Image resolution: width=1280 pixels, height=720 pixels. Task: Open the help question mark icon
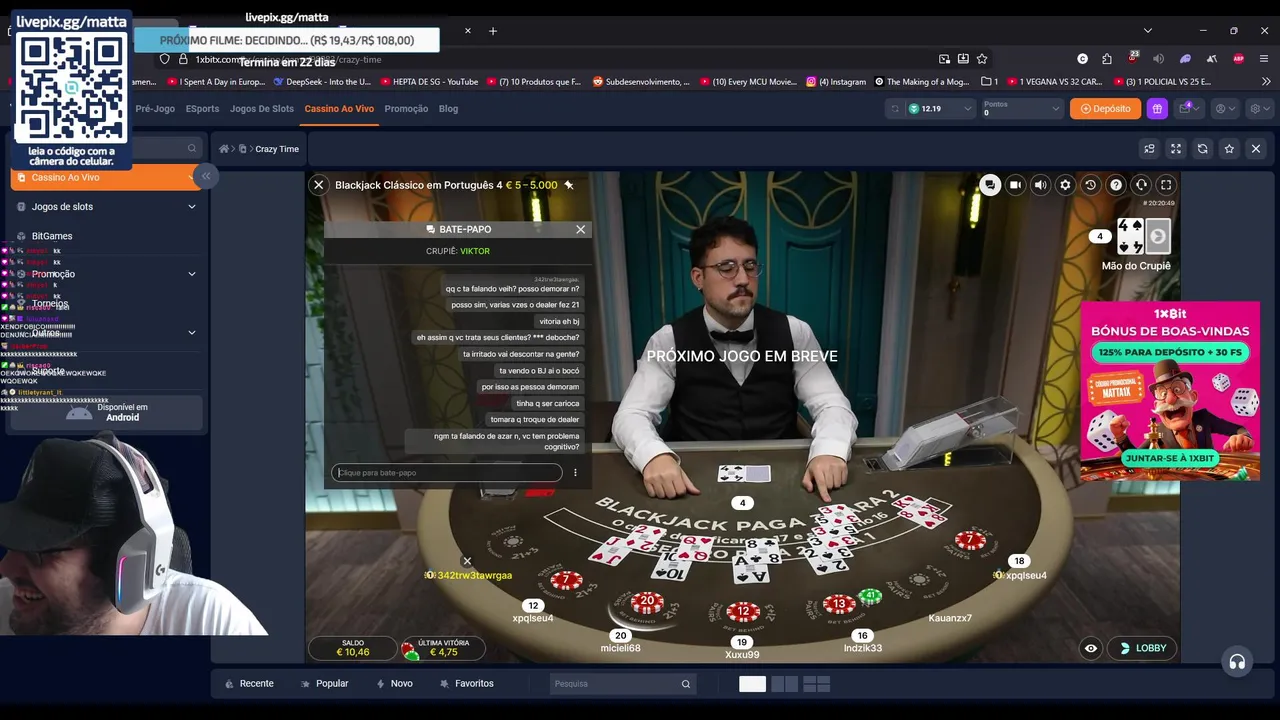1116,185
